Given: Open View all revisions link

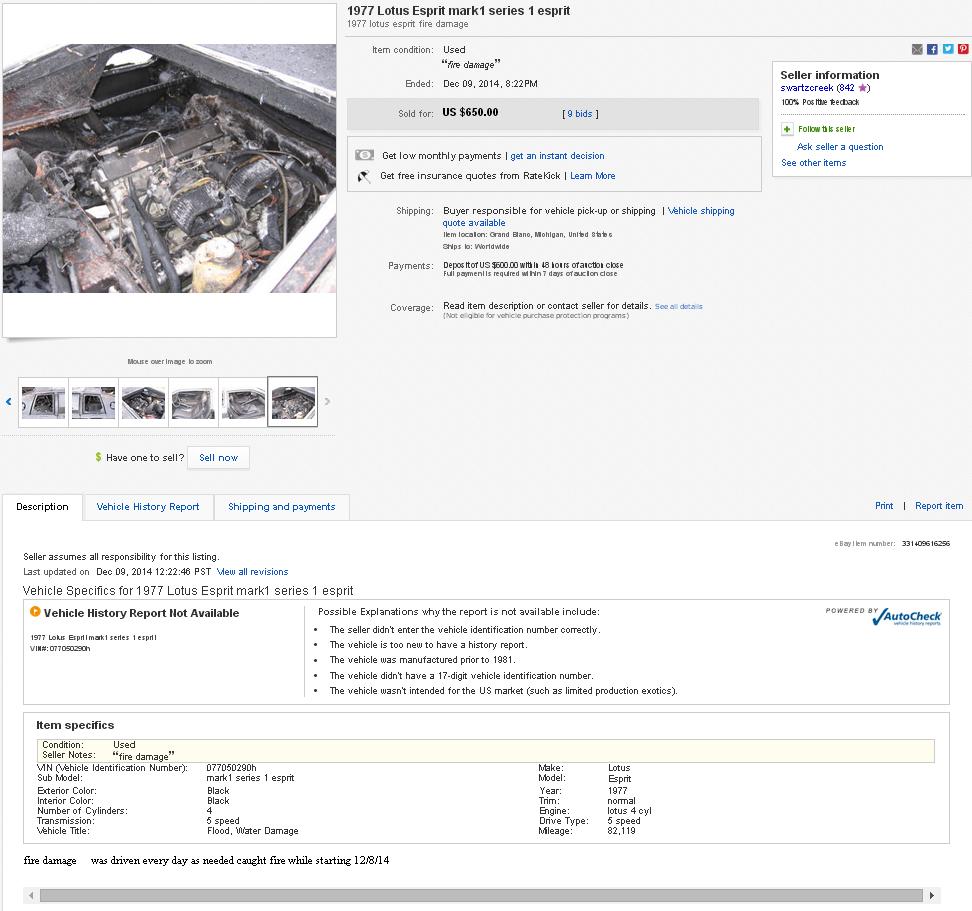Looking at the screenshot, I should (x=252, y=572).
